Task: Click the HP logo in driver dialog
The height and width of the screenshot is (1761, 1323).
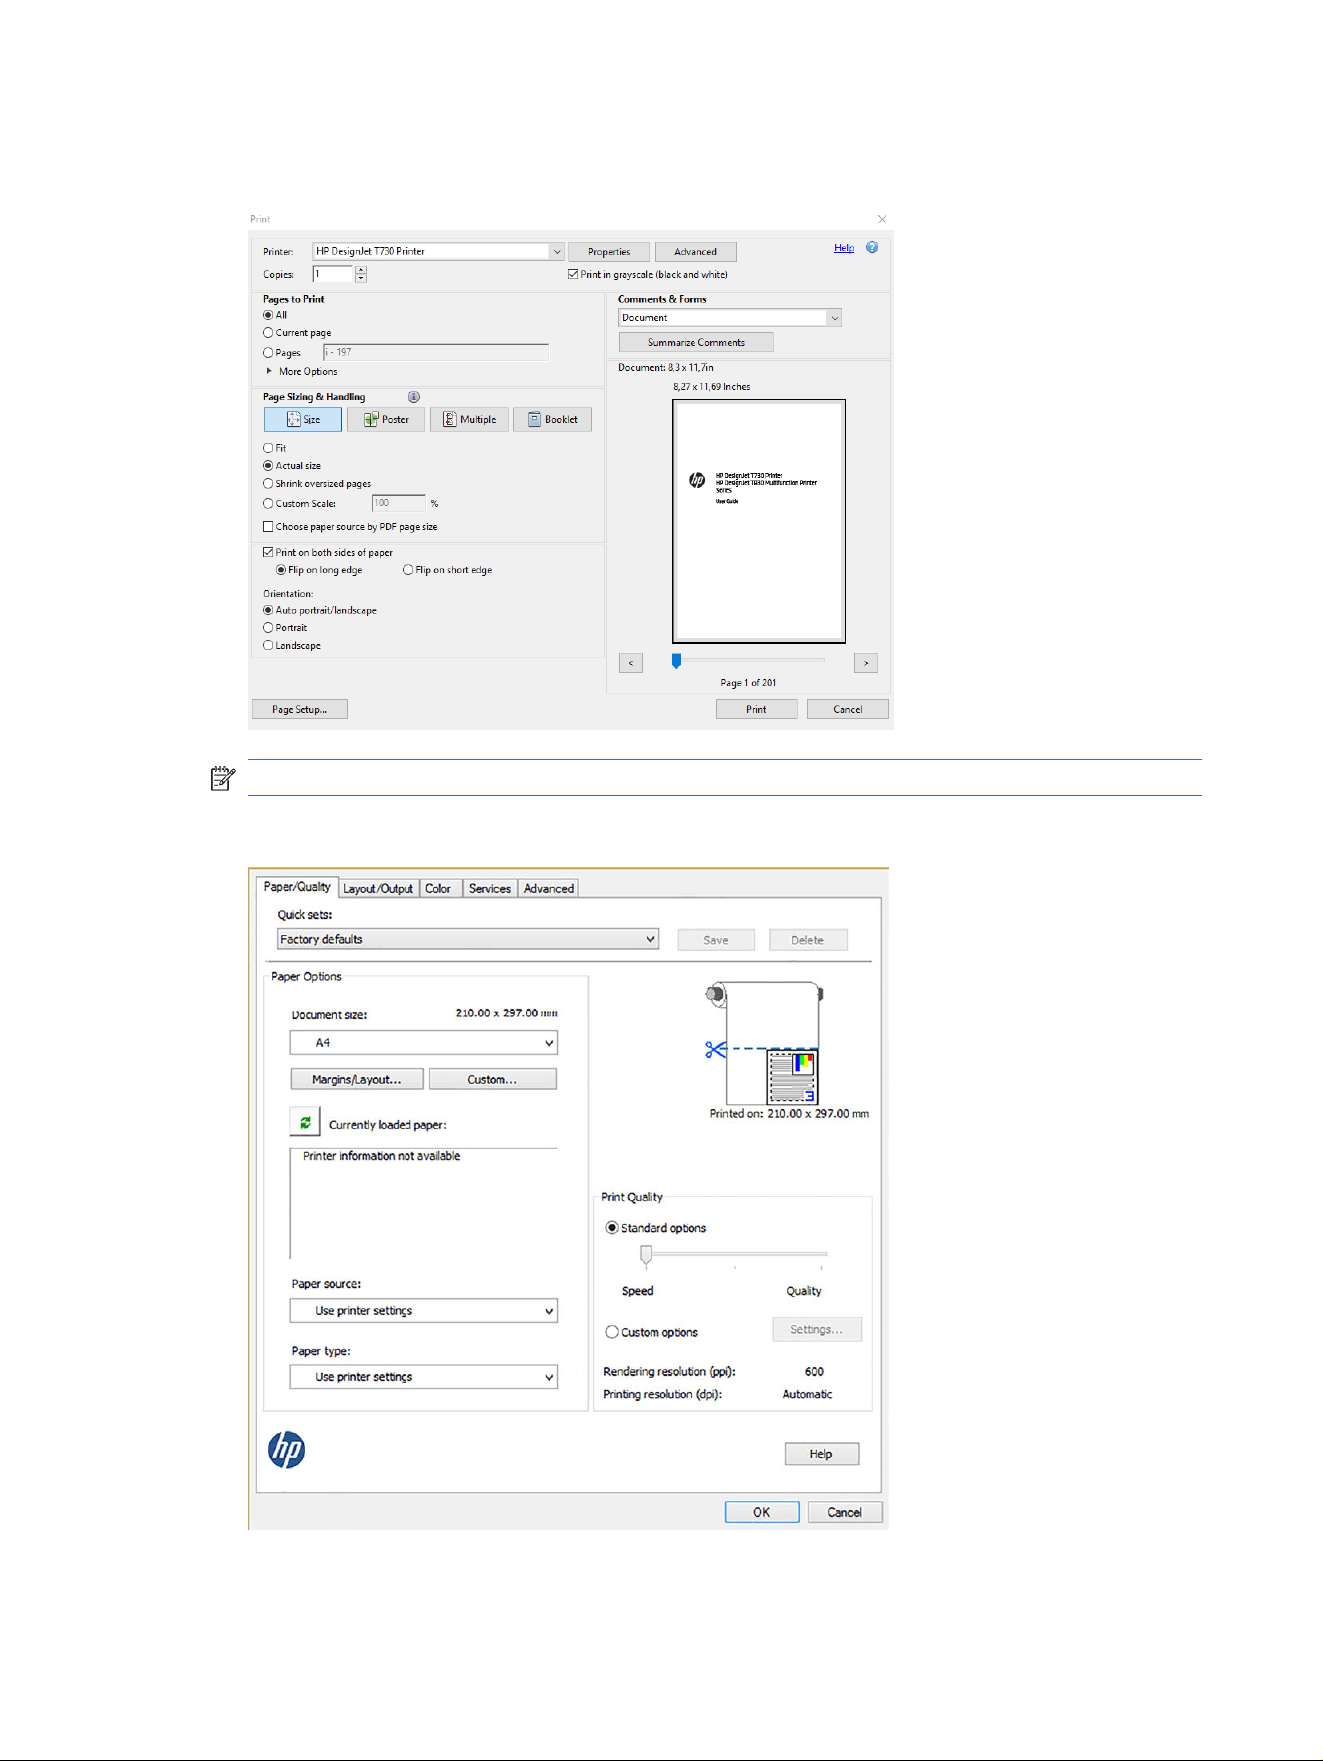Action: pos(287,1449)
